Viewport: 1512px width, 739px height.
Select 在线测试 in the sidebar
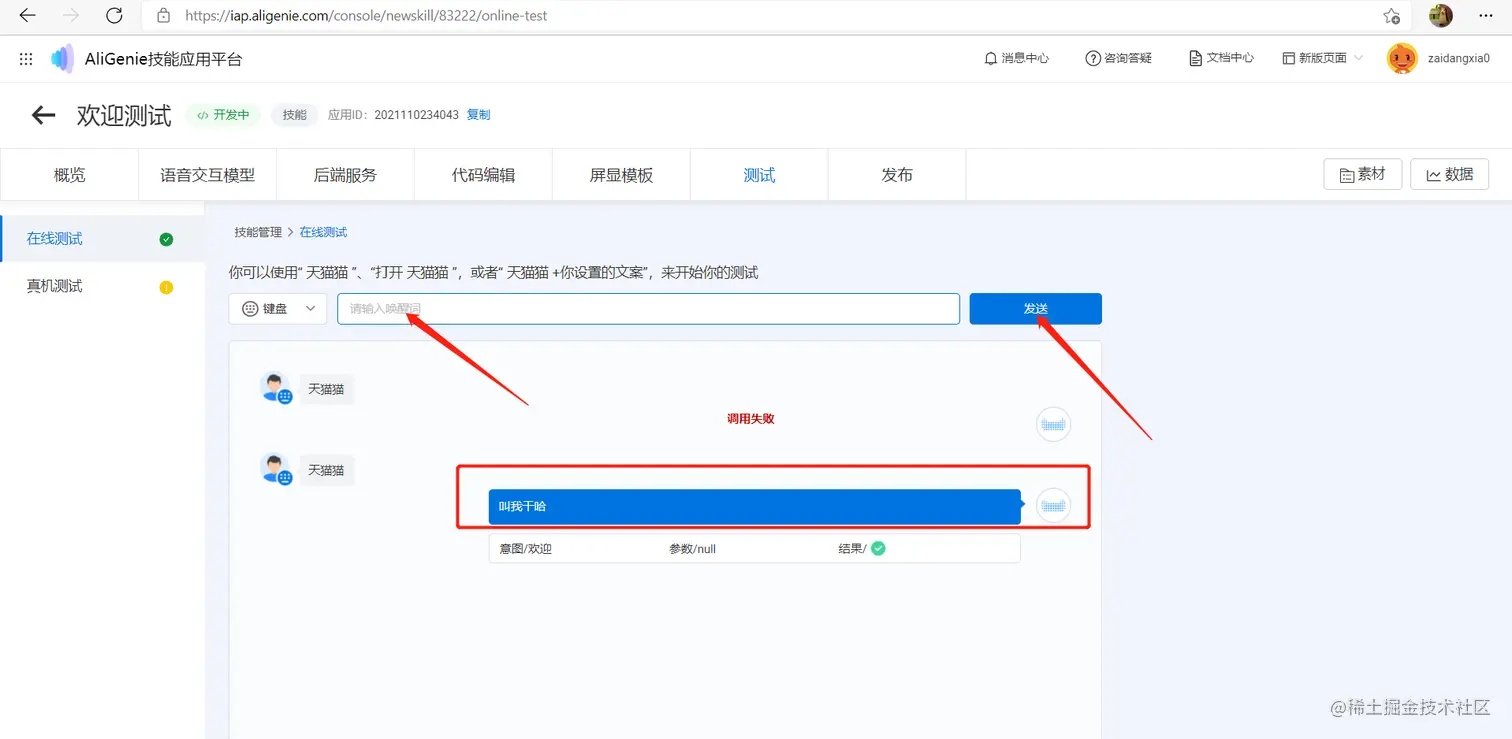click(102, 239)
